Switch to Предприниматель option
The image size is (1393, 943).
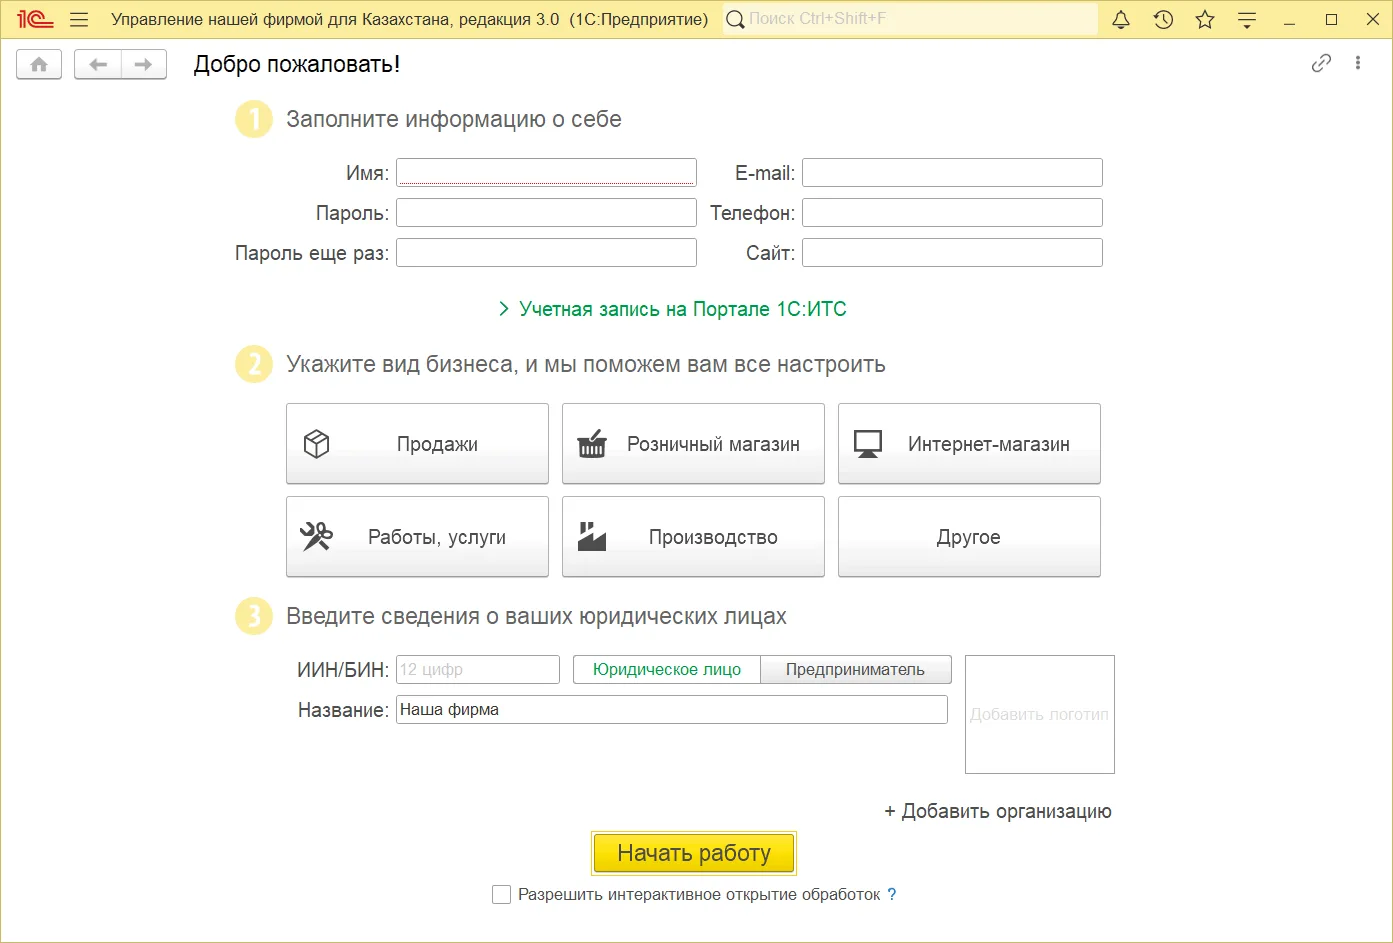point(856,670)
